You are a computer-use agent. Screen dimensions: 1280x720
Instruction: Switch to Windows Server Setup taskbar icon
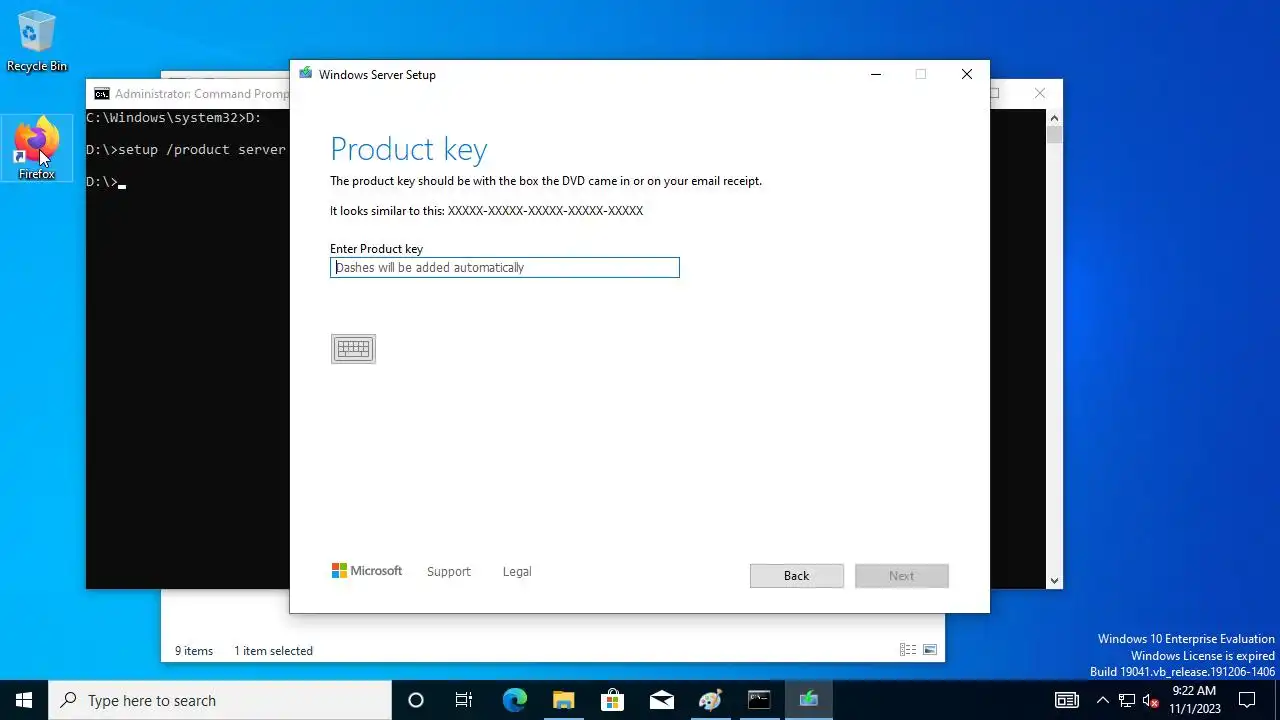pos(808,700)
